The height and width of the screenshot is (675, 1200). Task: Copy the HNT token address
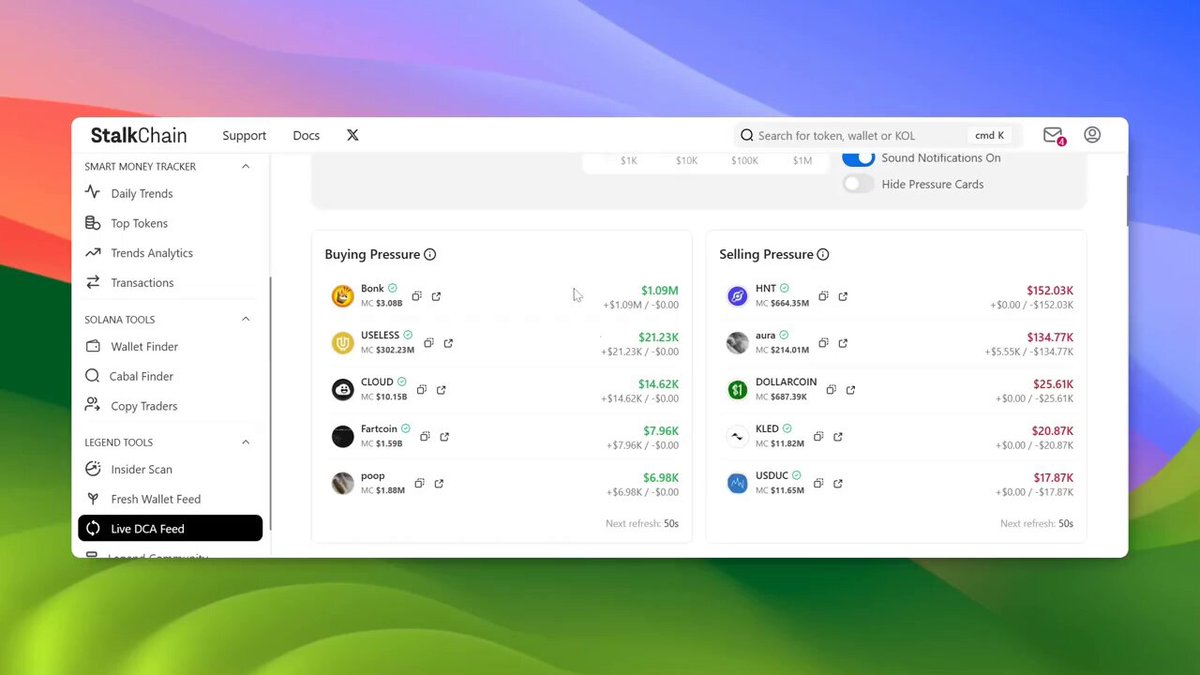(x=824, y=296)
